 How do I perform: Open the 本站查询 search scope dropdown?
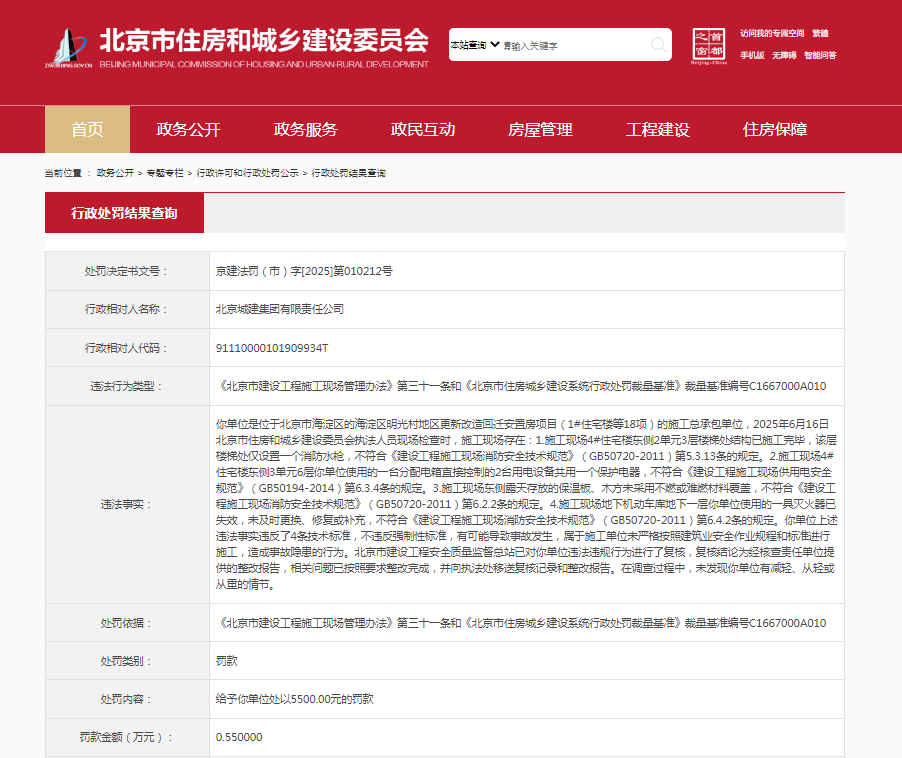click(475, 45)
